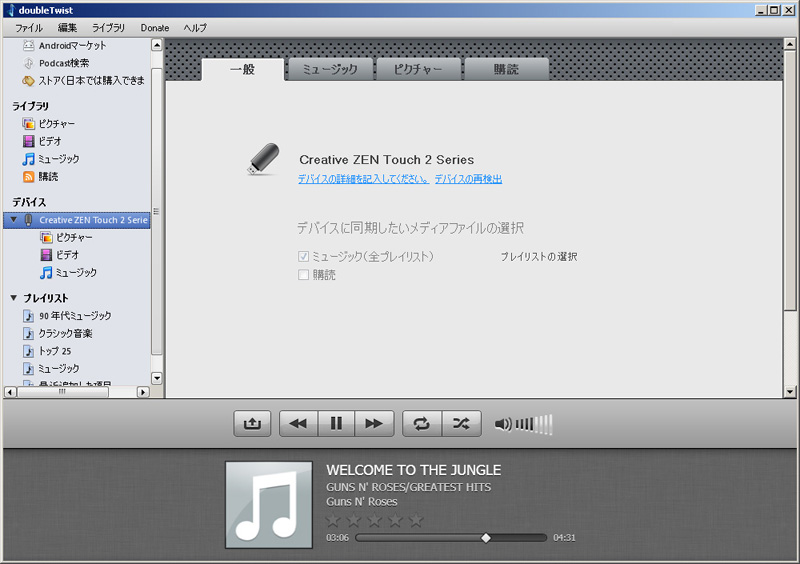Switch to the ピクチャー tab
The image size is (800, 564).
418,69
